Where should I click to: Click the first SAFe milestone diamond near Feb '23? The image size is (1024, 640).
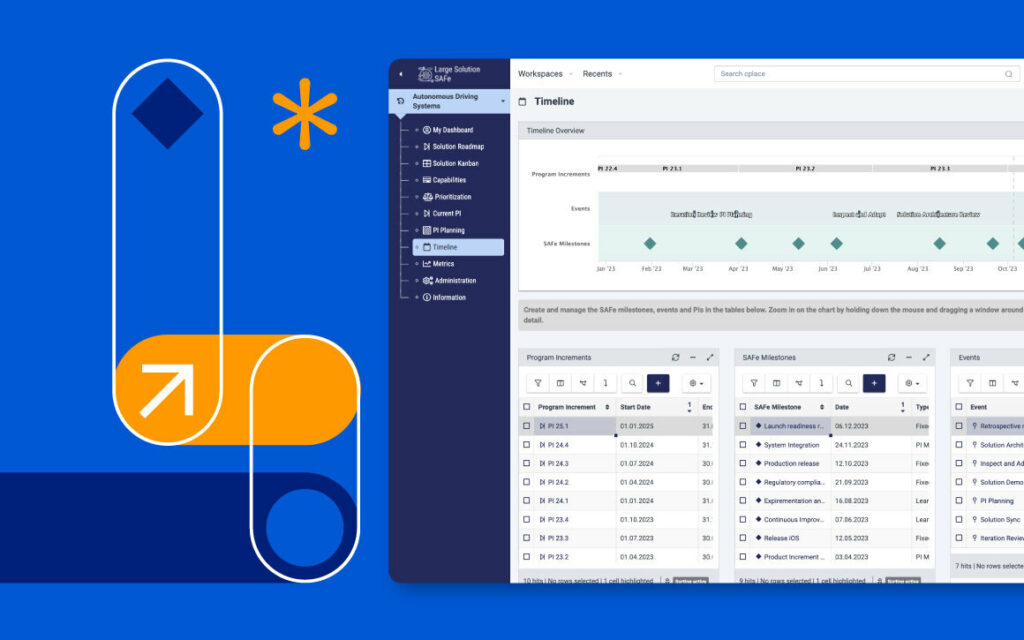click(x=649, y=243)
